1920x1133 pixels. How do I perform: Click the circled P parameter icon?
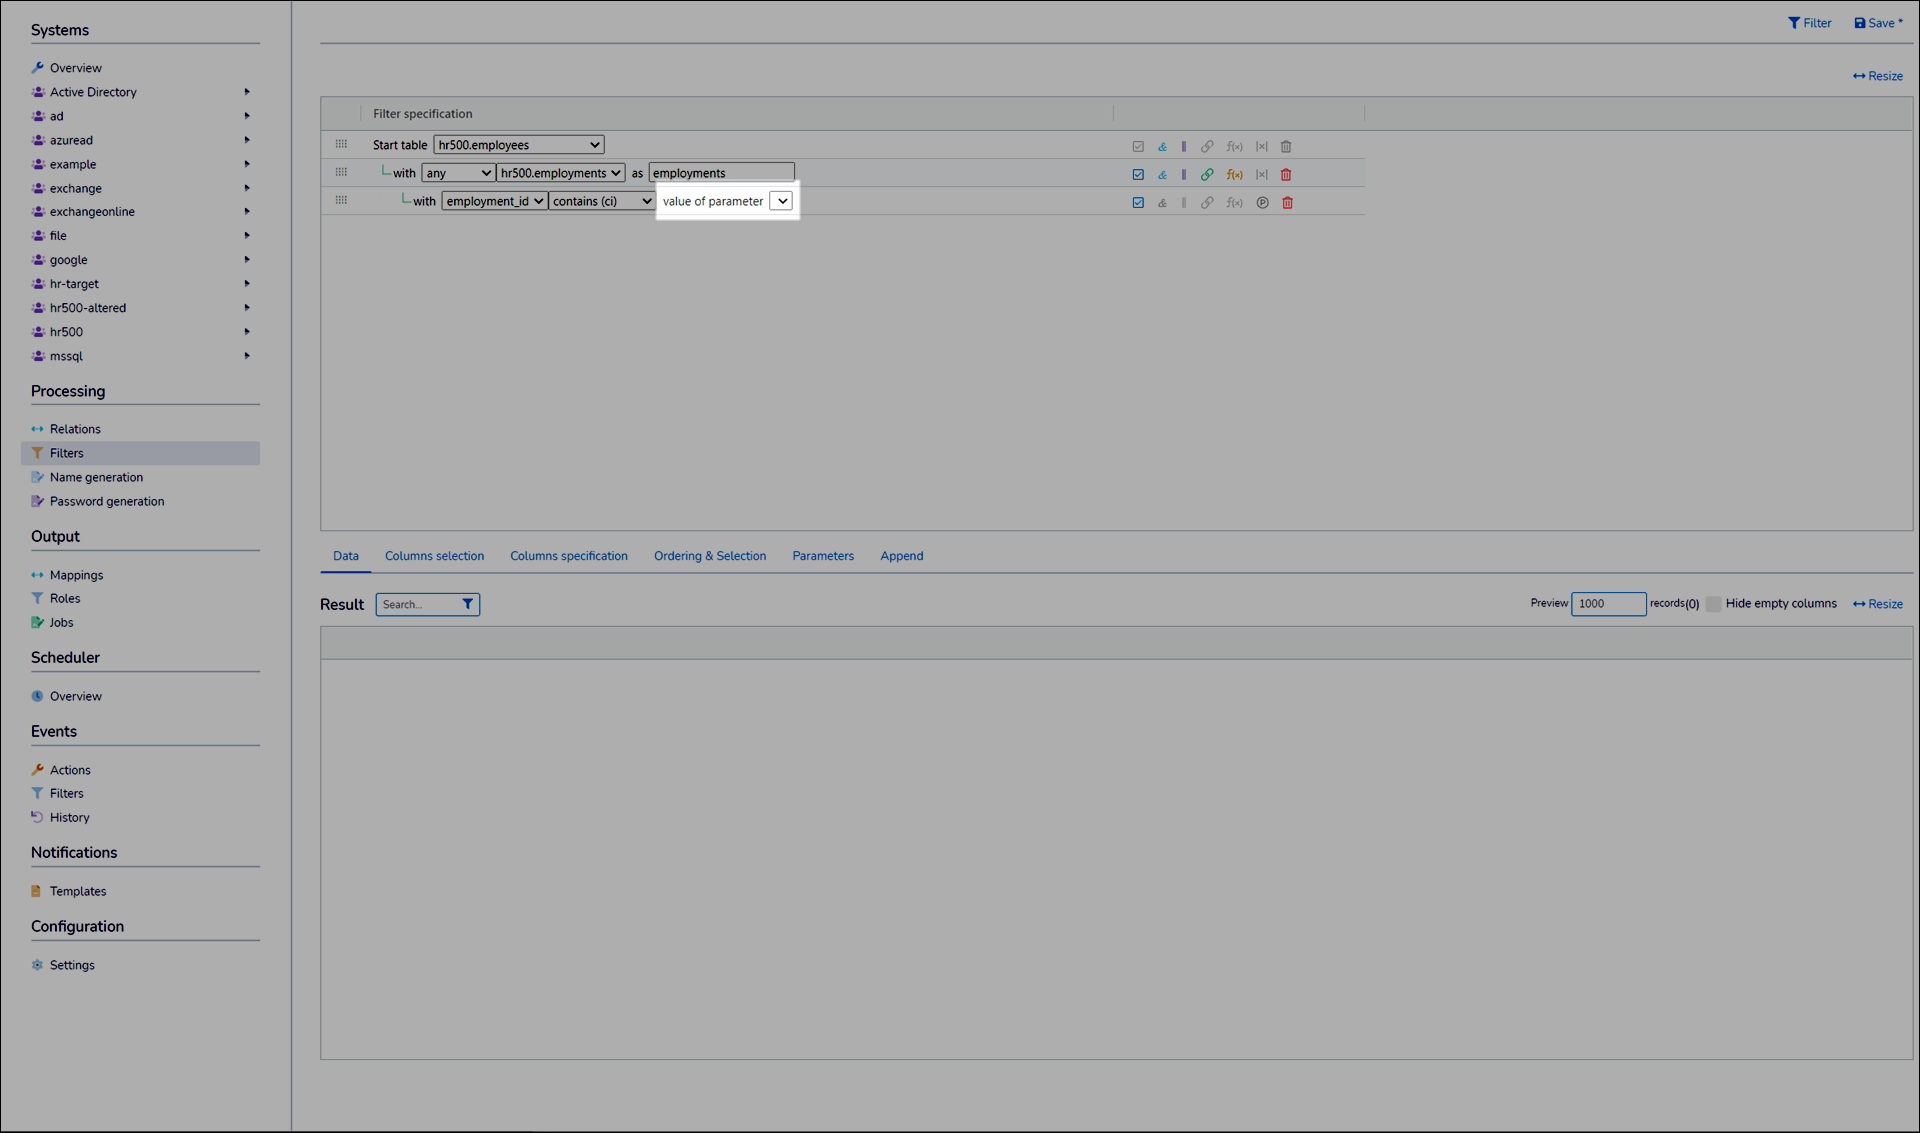(x=1262, y=203)
